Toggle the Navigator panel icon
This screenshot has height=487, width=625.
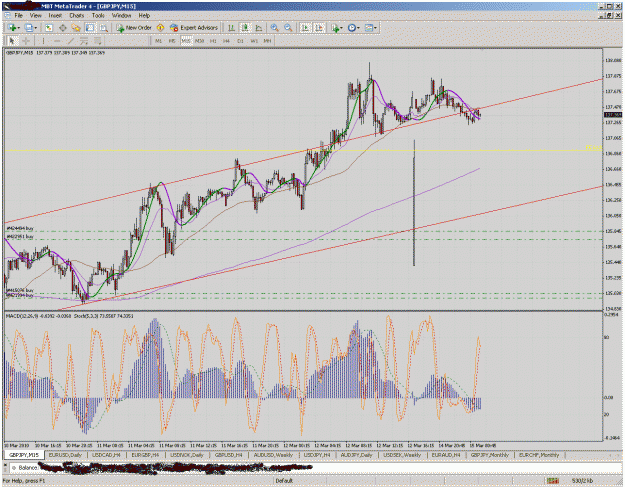pos(76,27)
